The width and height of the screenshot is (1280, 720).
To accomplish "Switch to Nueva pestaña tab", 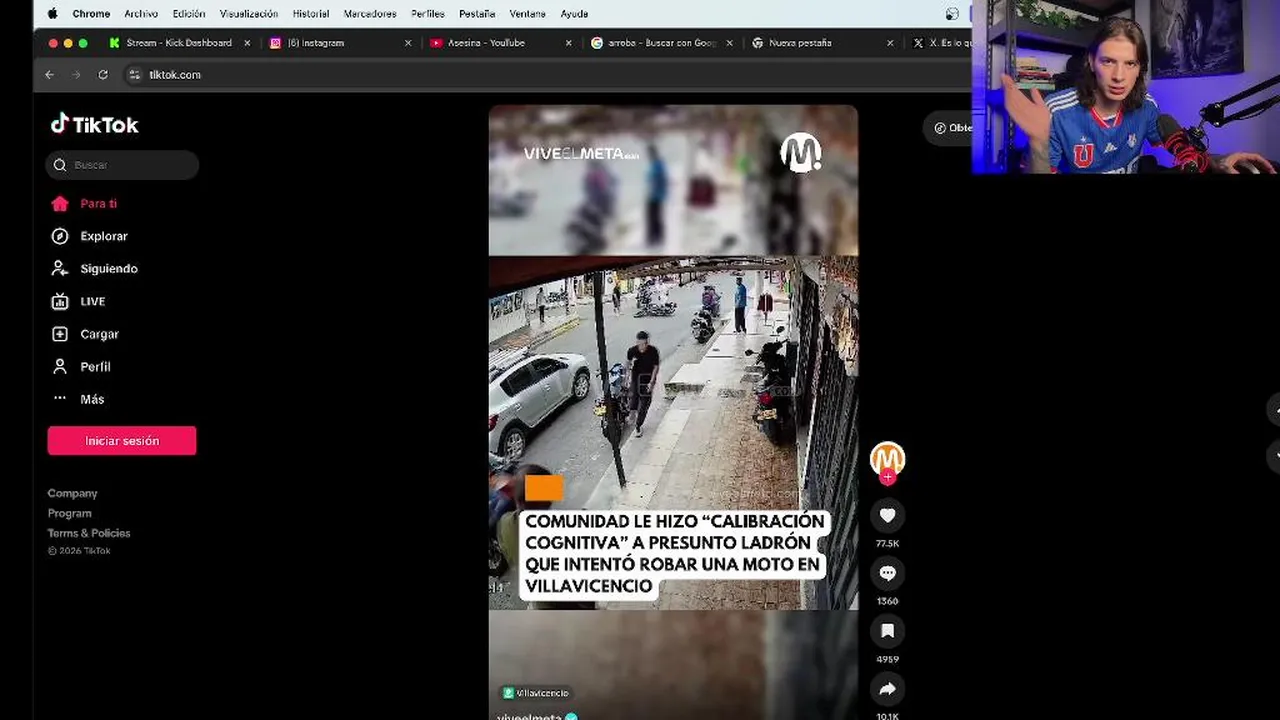I will 820,43.
